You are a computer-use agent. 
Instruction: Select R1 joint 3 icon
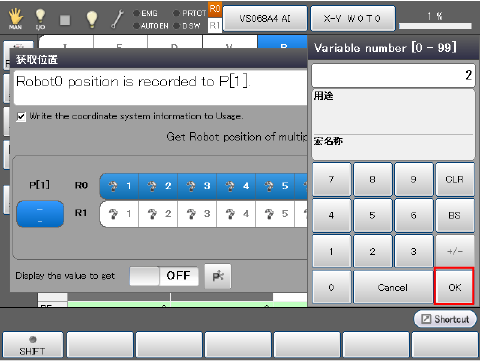pyautogui.click(x=198, y=214)
